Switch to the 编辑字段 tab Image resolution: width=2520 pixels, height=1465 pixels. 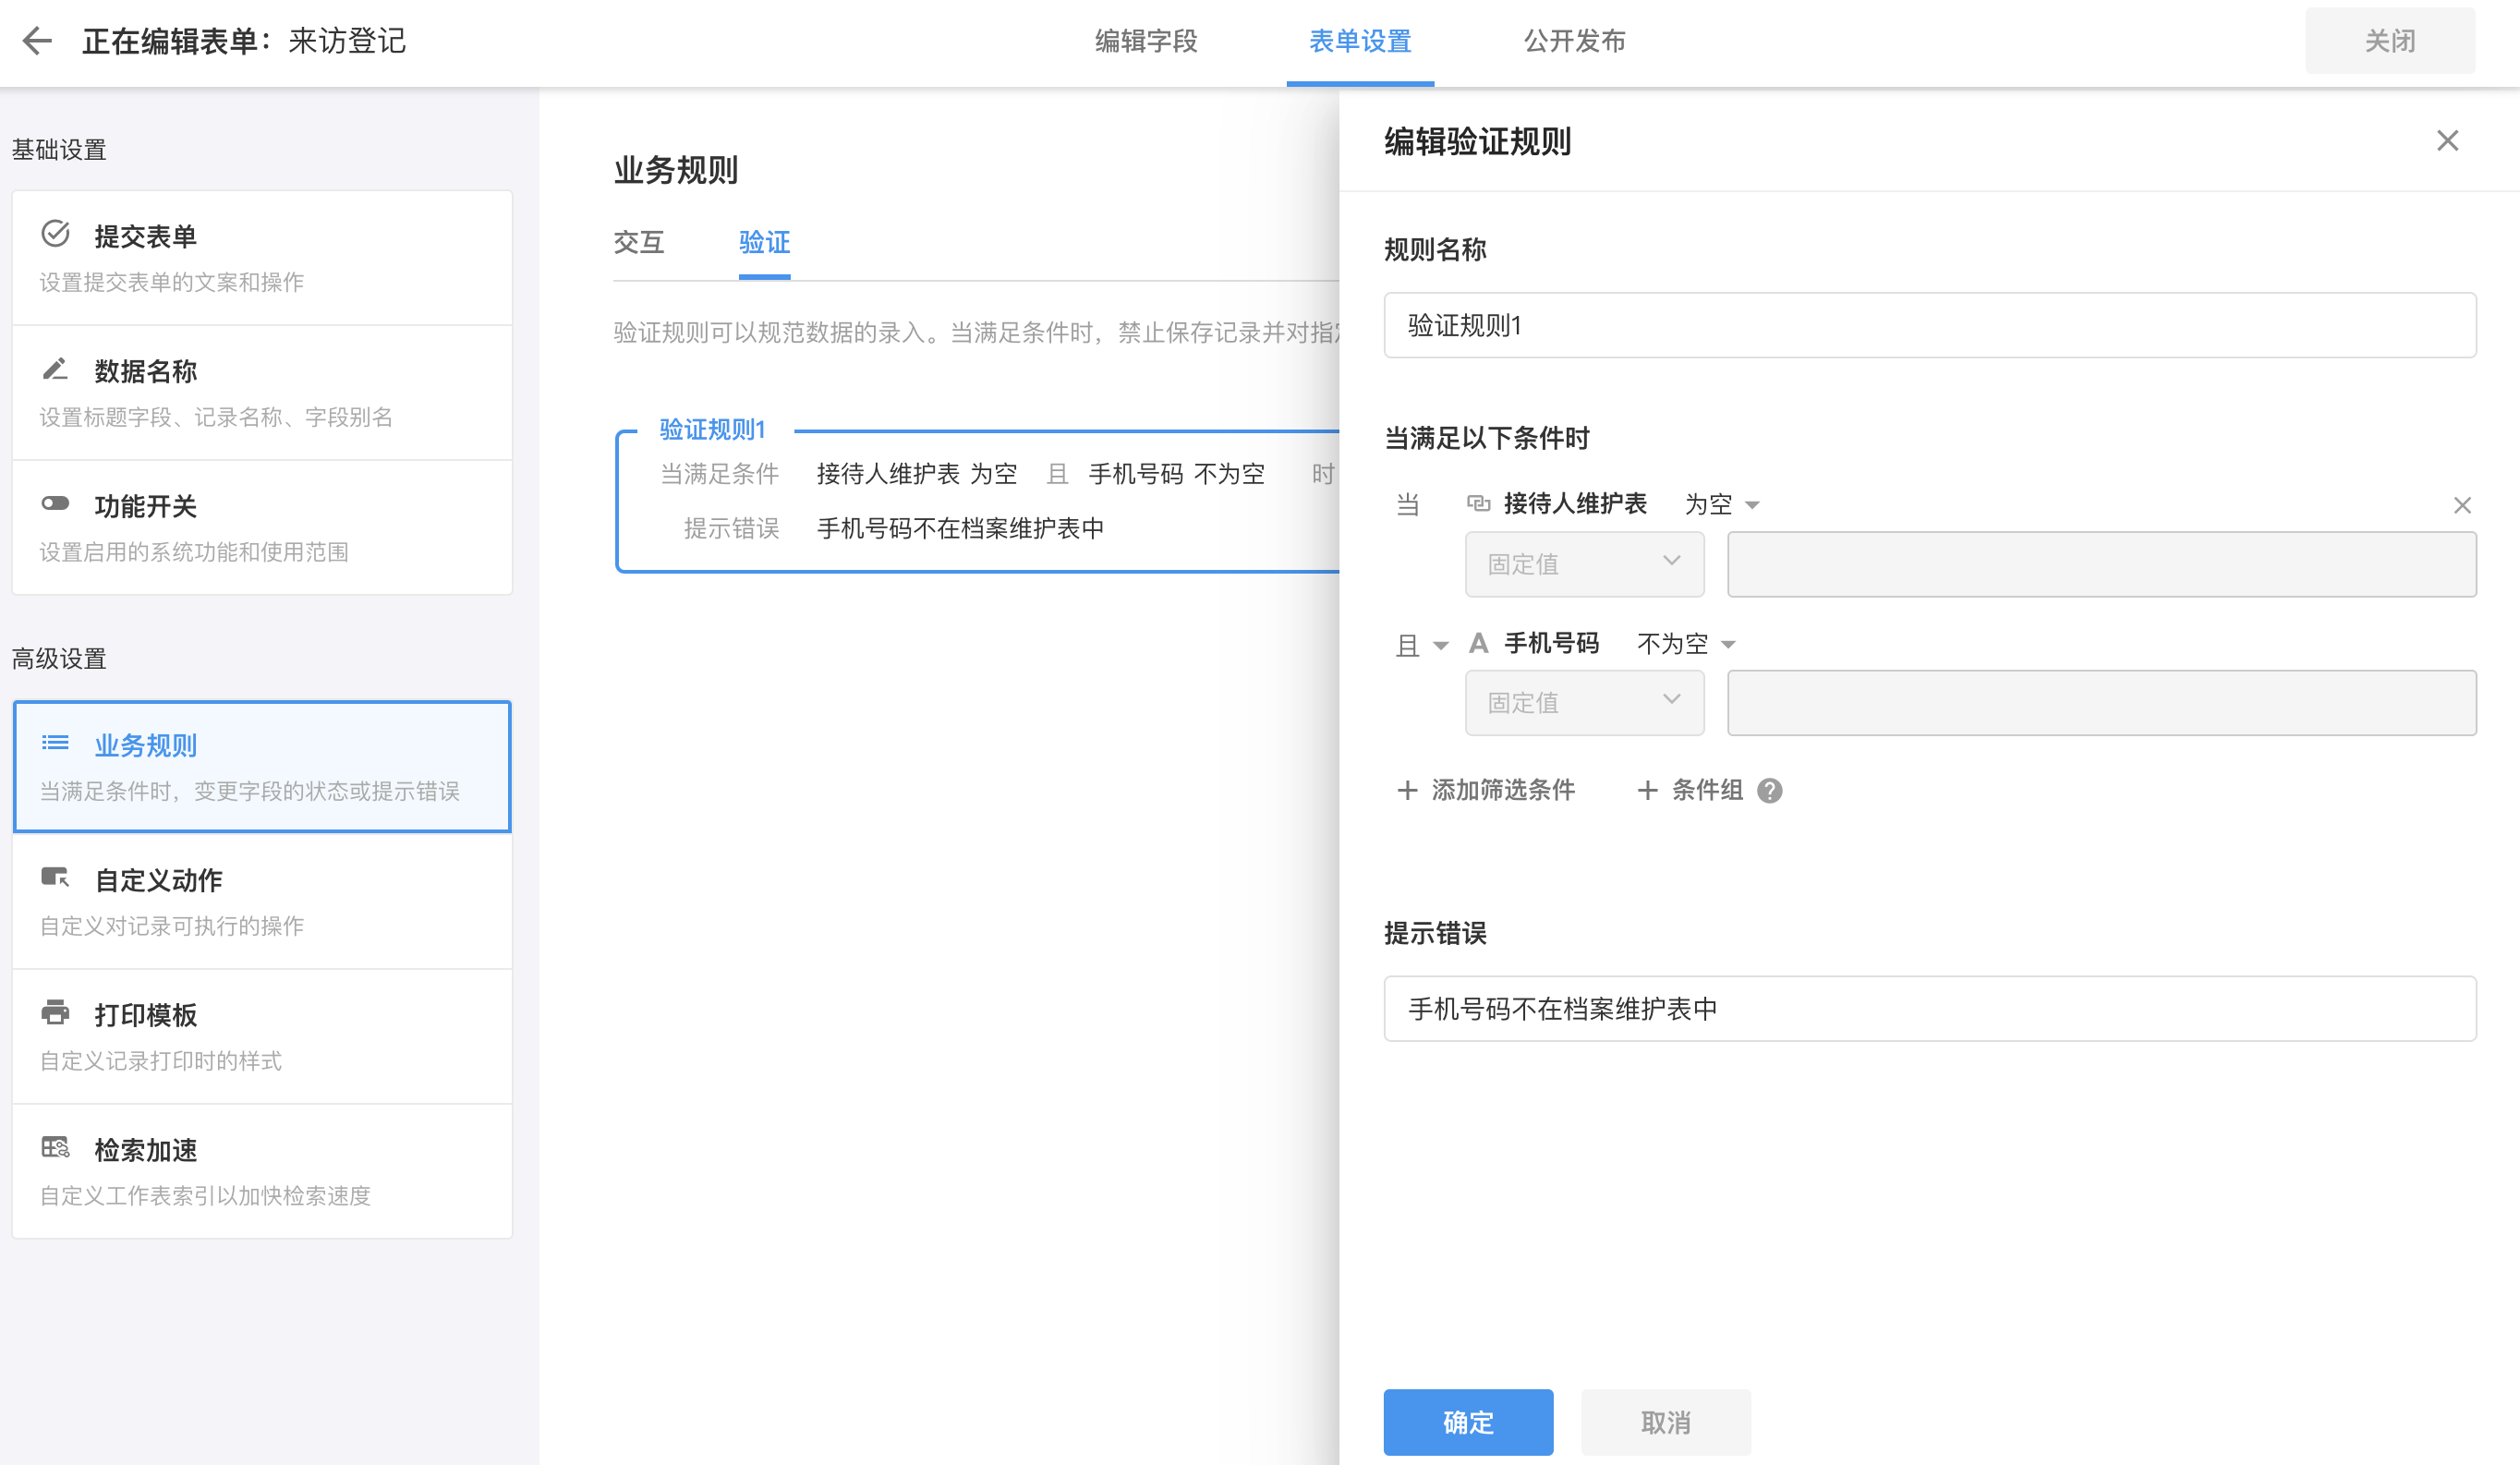(1146, 41)
